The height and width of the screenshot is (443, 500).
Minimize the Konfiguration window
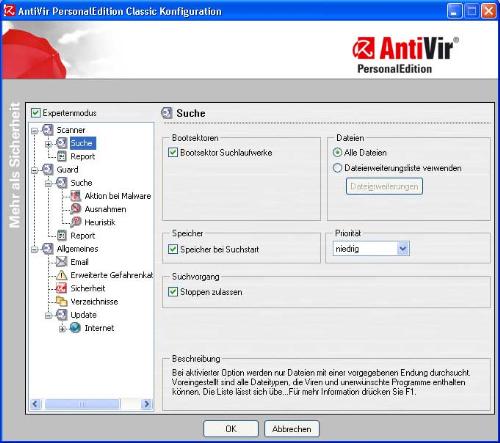tap(454, 11)
